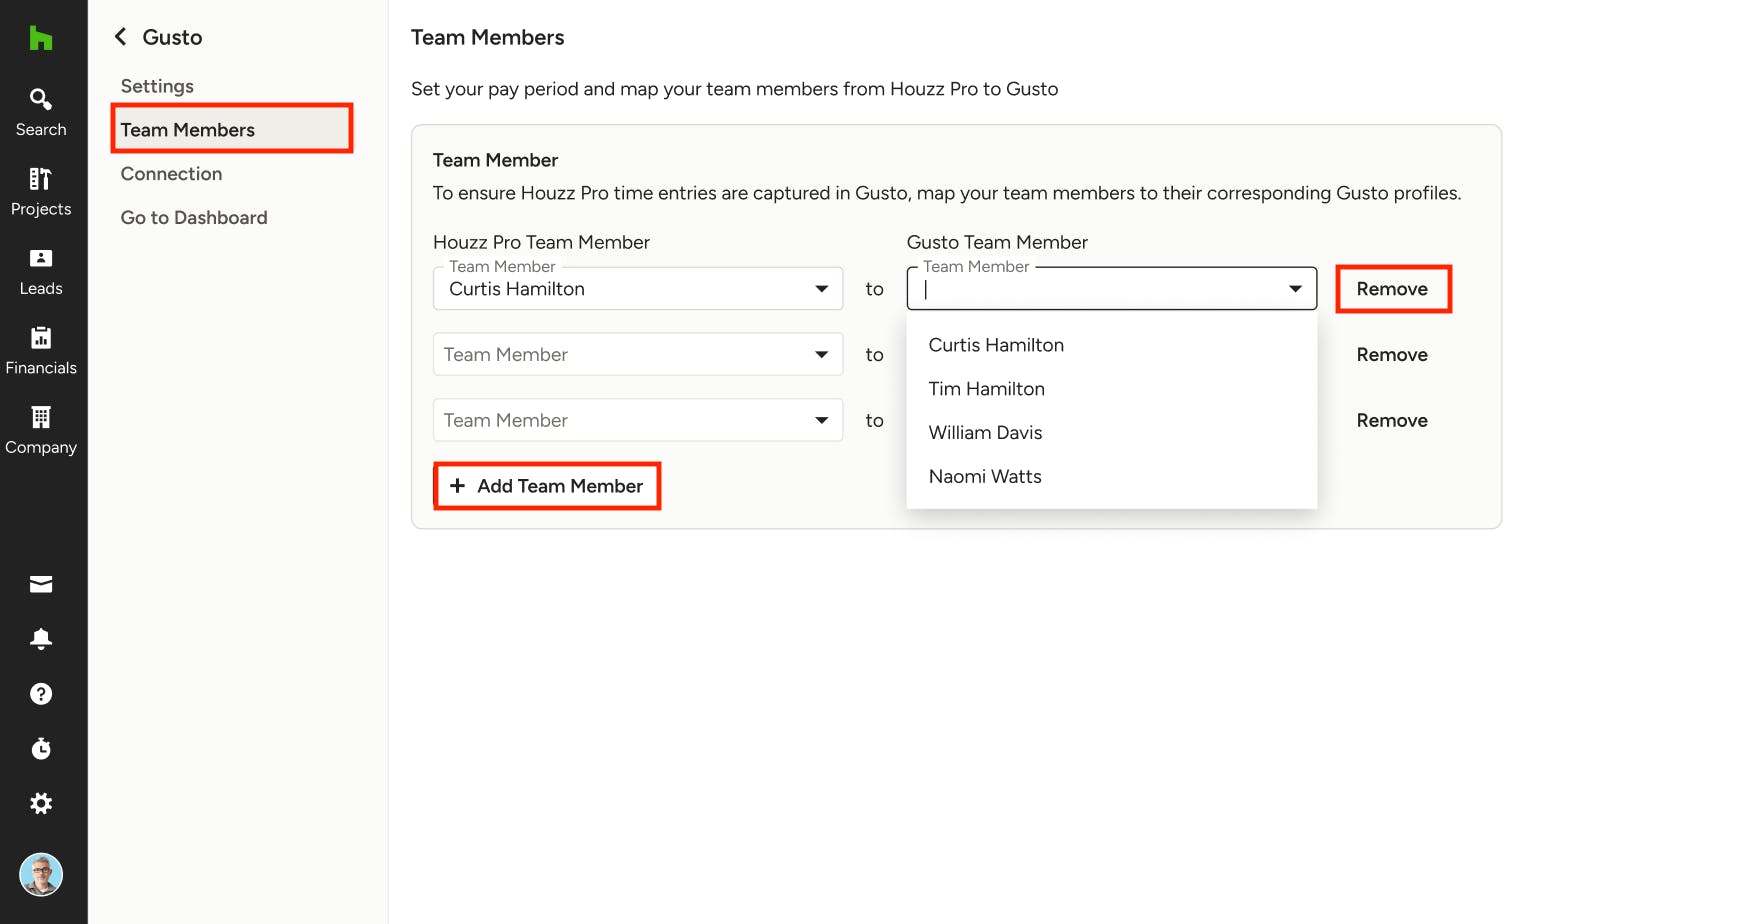Viewport: 1744px width, 924px height.
Task: Select Naomi Watts from the Gusto list
Action: coord(1112,477)
